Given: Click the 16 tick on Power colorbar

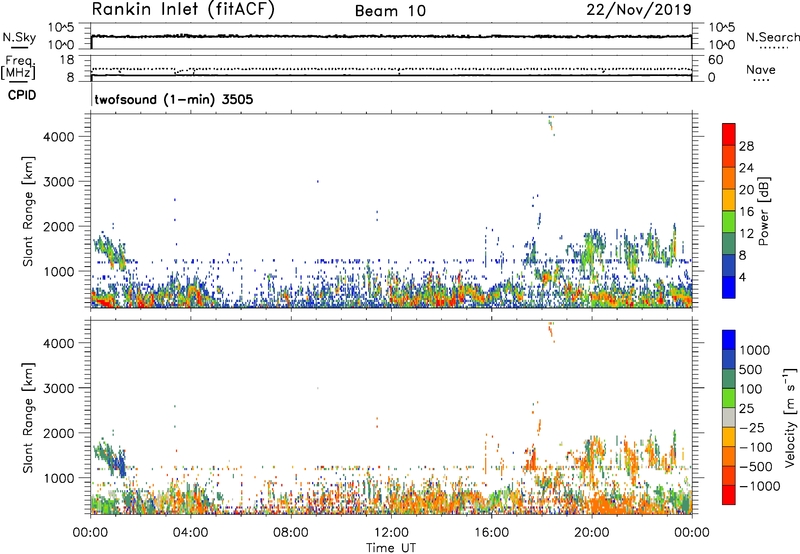Looking at the screenshot, I should (746, 212).
